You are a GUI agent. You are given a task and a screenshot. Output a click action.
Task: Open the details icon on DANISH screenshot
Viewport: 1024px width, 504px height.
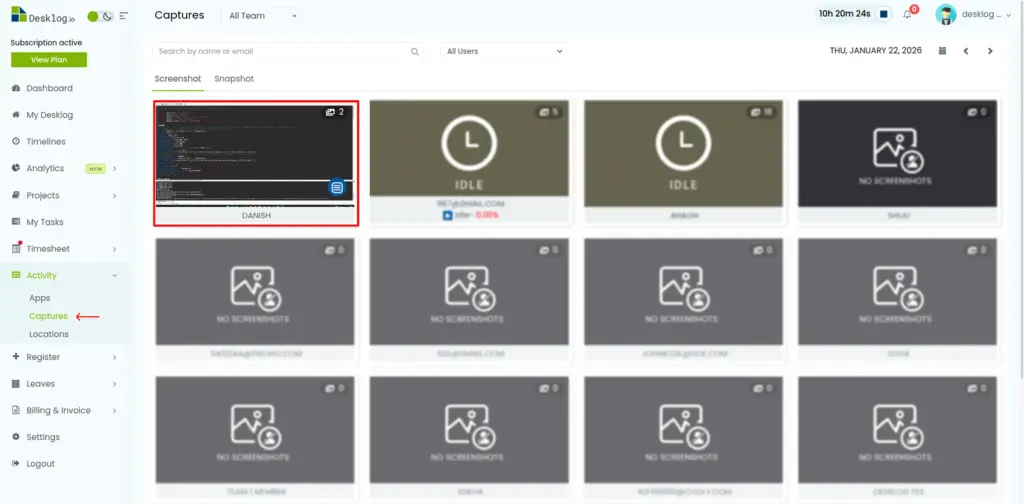coord(337,187)
